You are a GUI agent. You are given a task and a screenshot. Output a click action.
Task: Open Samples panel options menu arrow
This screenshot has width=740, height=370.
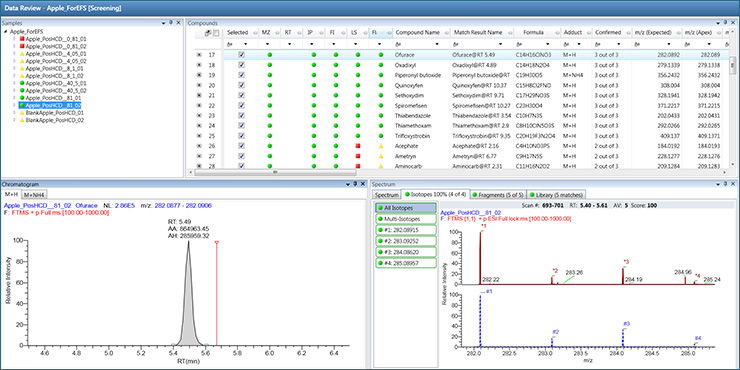click(x=164, y=23)
